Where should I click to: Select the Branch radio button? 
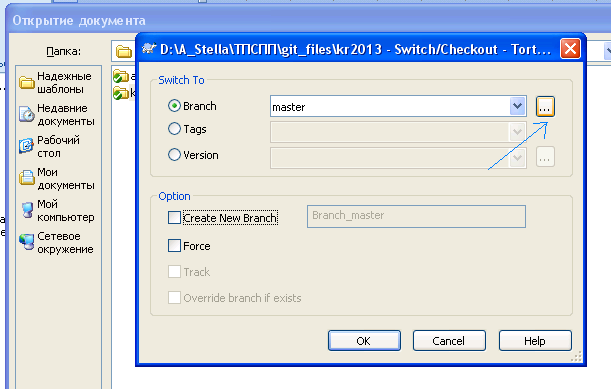pos(174,106)
